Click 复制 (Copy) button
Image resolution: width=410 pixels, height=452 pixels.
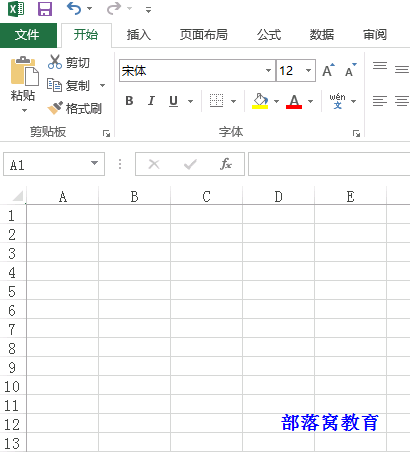68,85
